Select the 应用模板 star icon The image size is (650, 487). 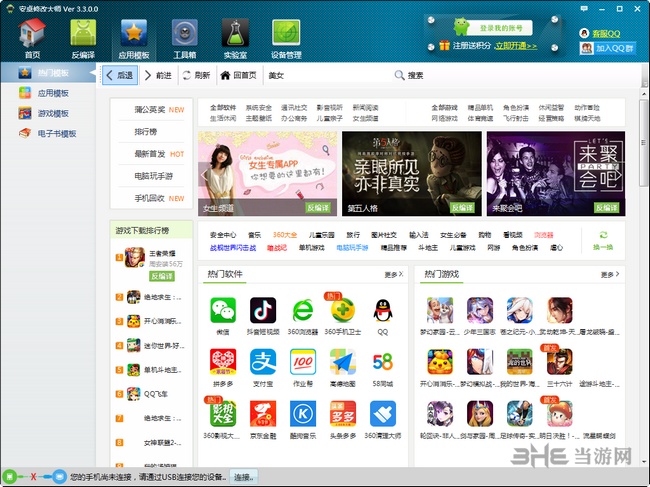[x=133, y=39]
